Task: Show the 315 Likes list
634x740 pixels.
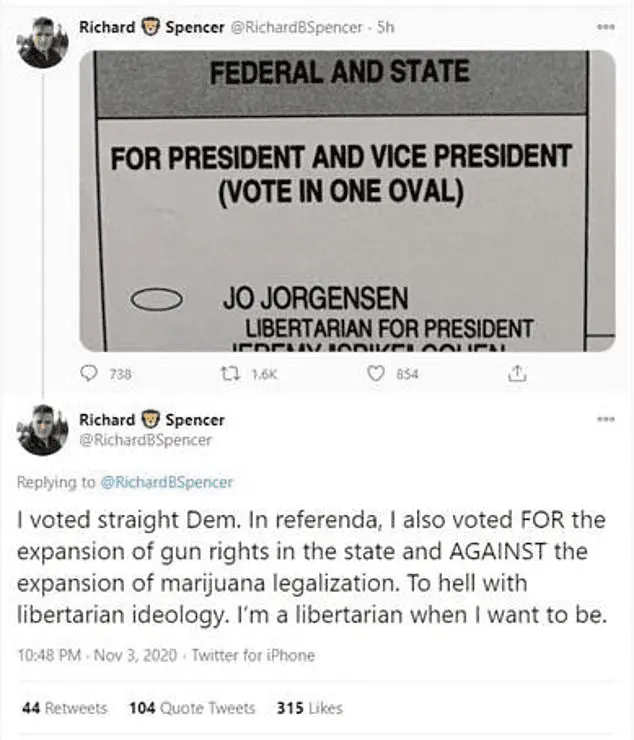Action: [309, 708]
